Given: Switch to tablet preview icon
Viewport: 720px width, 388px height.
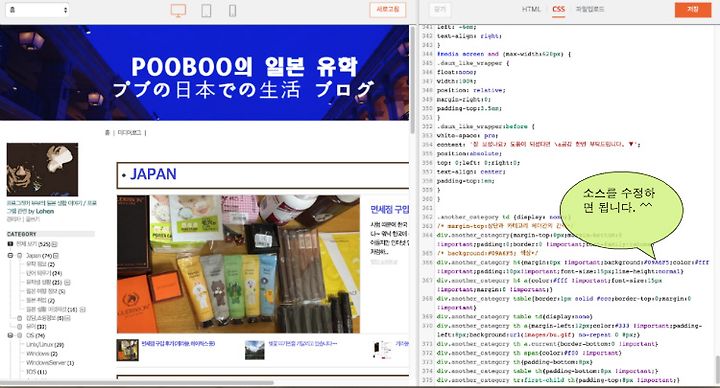Looking at the screenshot, I should coord(206,10).
